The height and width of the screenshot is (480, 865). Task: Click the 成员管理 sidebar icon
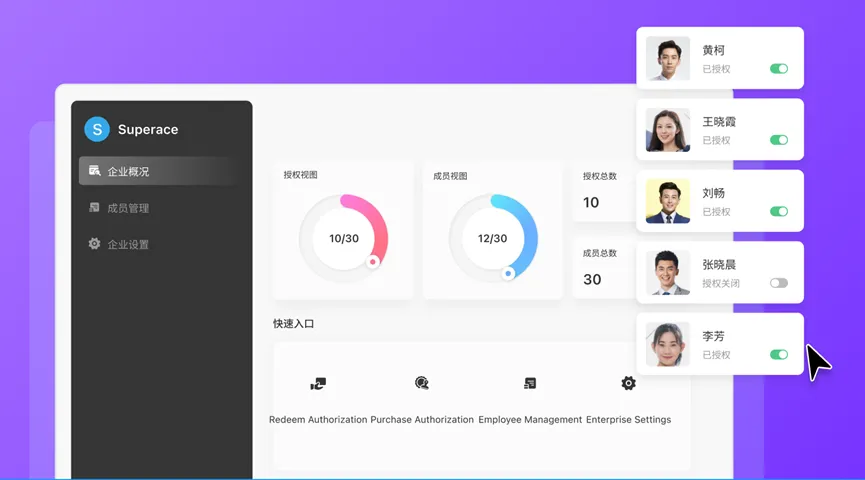click(94, 207)
